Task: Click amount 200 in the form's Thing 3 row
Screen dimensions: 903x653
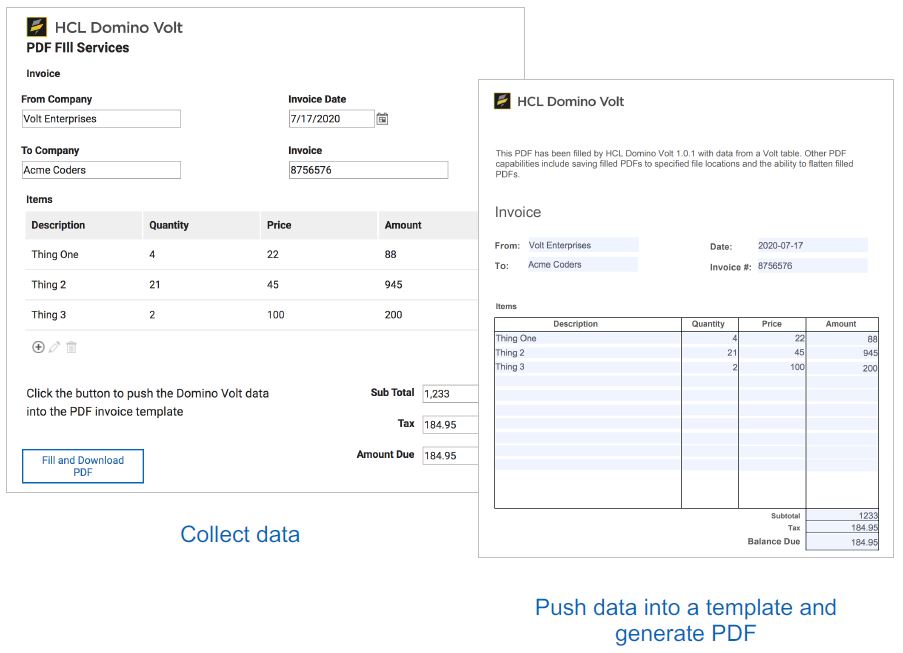Action: [x=393, y=315]
